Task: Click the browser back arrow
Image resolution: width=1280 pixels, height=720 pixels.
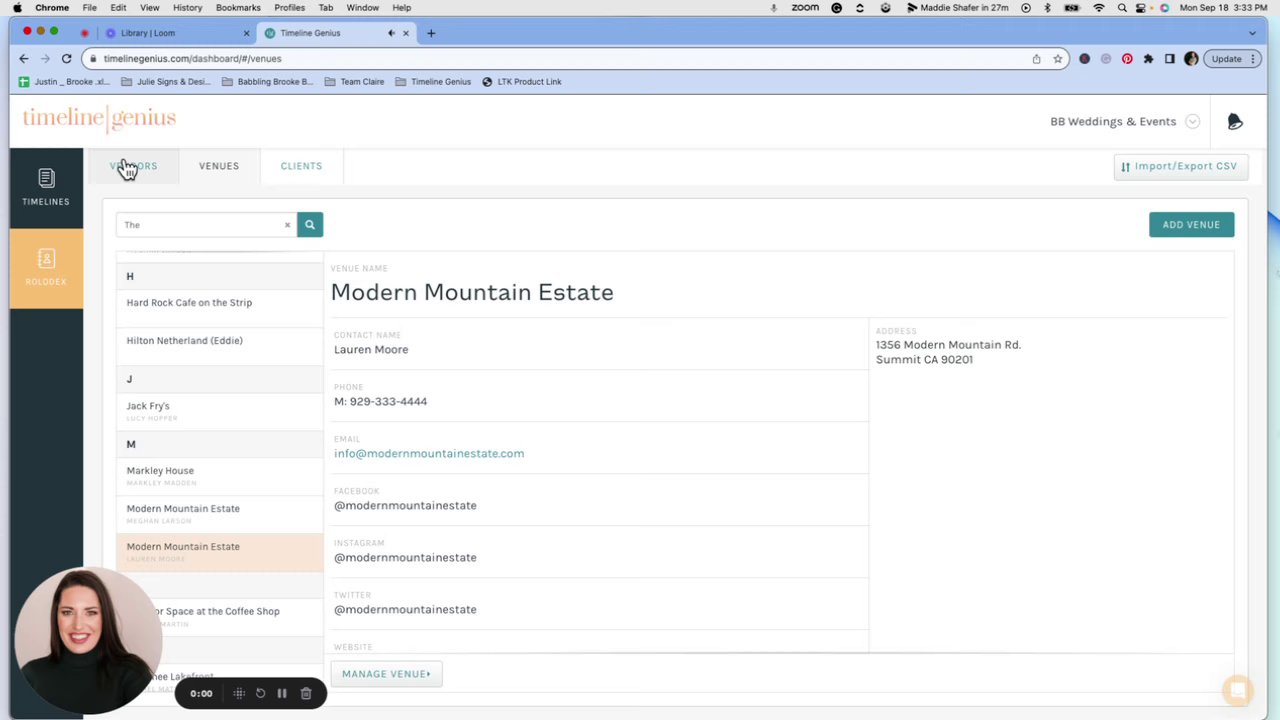Action: 24,59
